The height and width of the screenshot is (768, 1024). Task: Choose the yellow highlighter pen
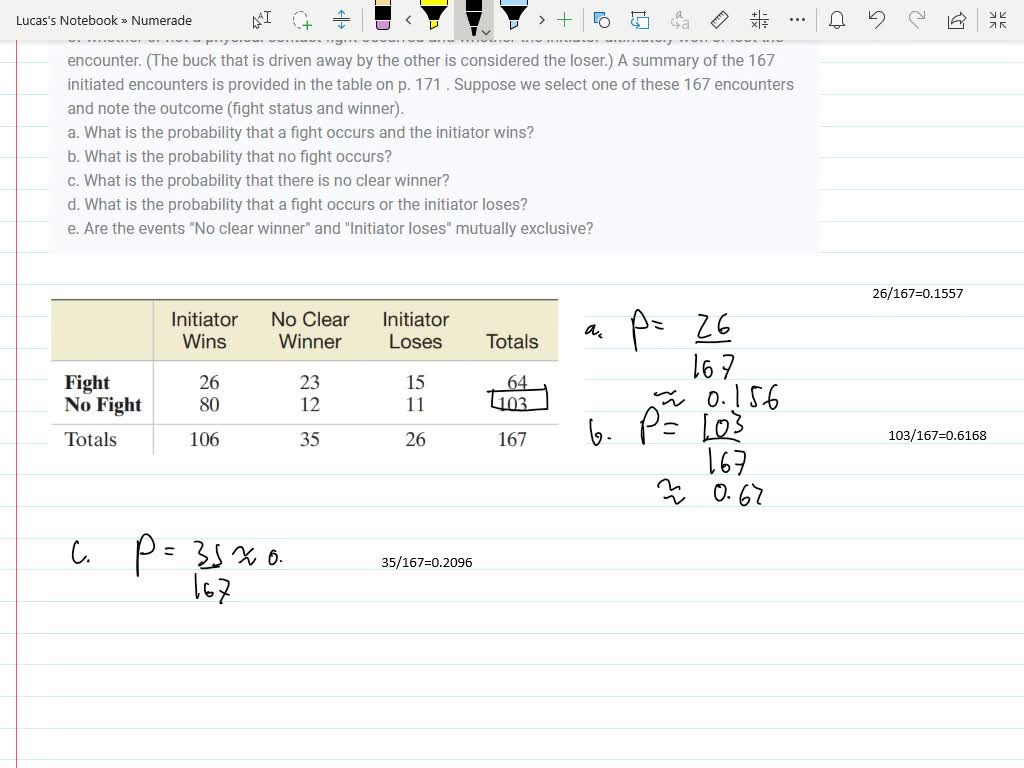coord(433,17)
